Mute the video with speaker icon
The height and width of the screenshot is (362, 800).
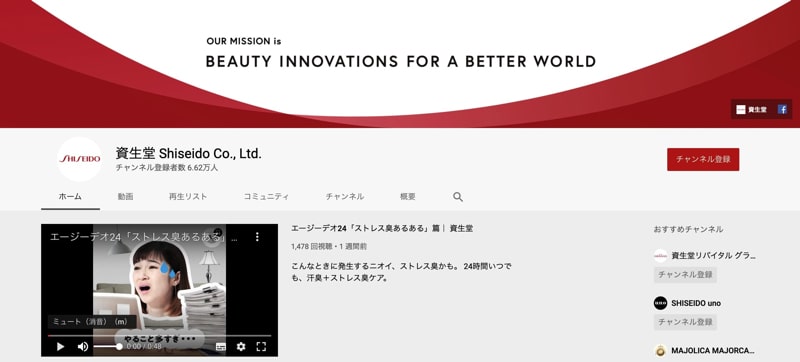coord(83,347)
